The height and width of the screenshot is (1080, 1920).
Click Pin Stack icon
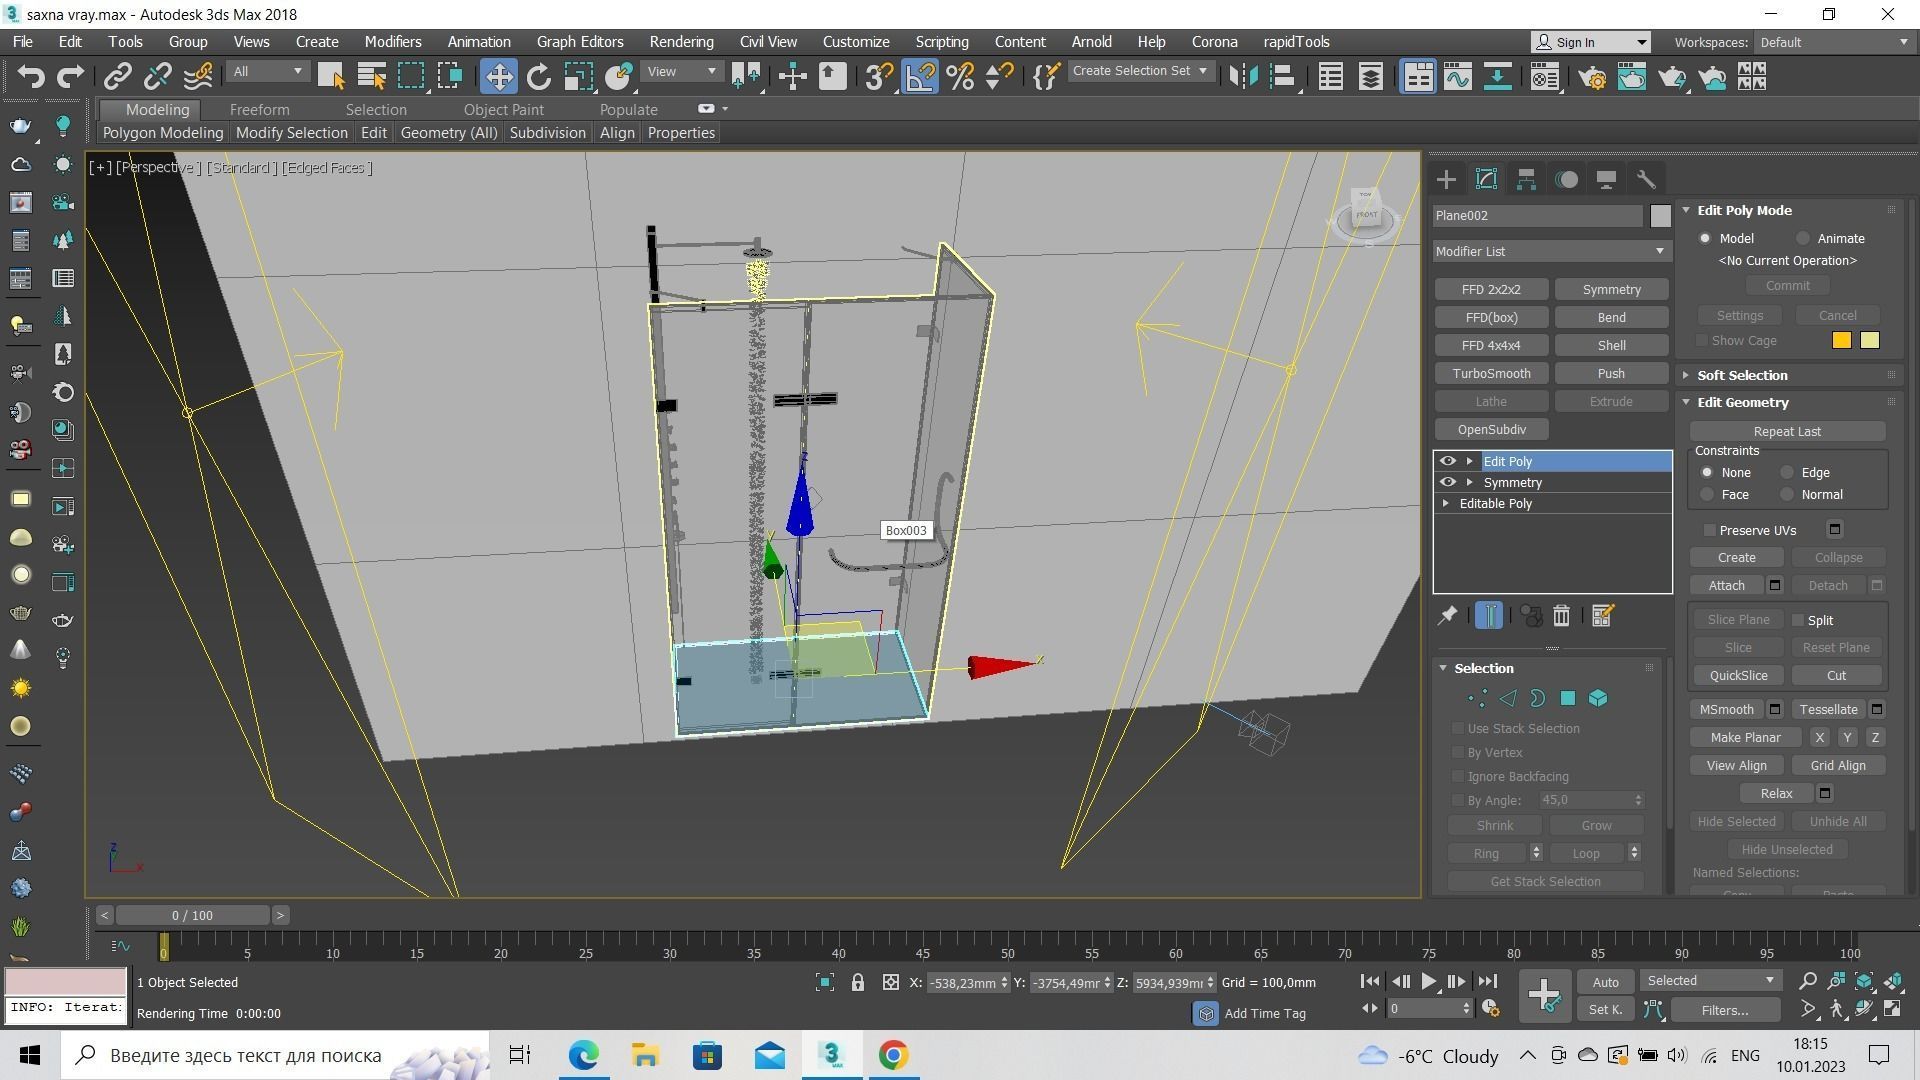(1447, 616)
